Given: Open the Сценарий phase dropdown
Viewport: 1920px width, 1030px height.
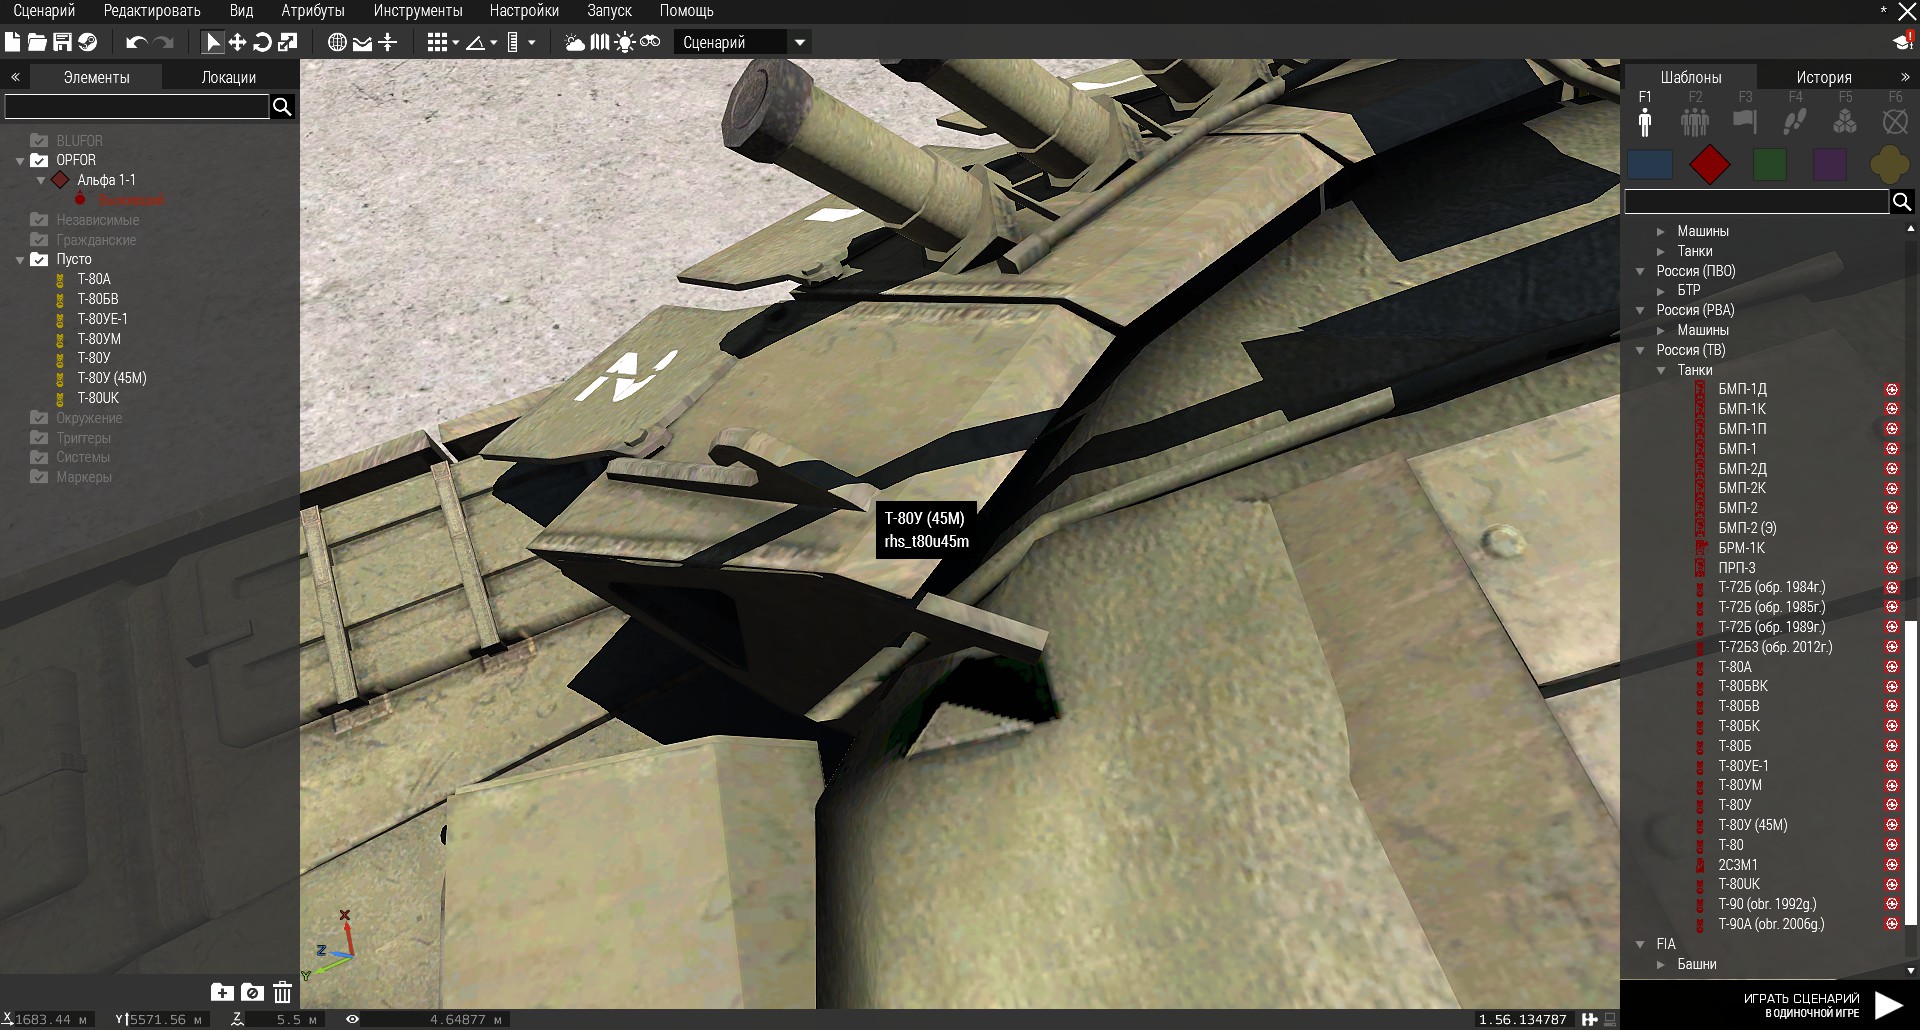Looking at the screenshot, I should click(741, 42).
